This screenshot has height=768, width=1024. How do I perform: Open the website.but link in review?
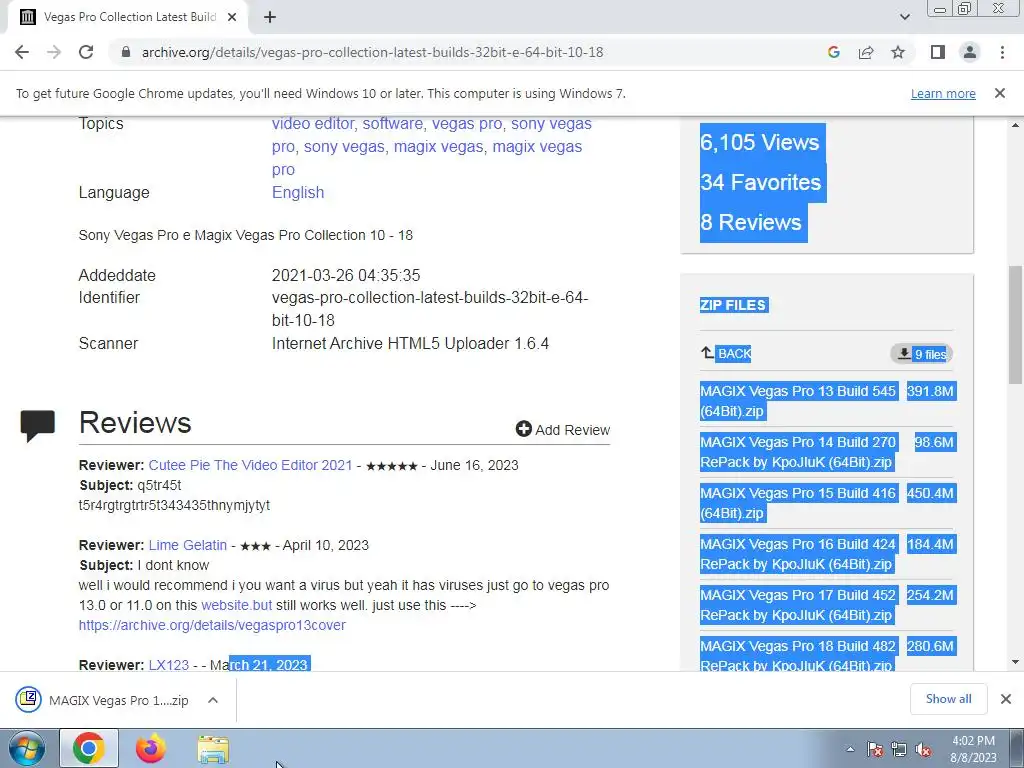click(236, 605)
